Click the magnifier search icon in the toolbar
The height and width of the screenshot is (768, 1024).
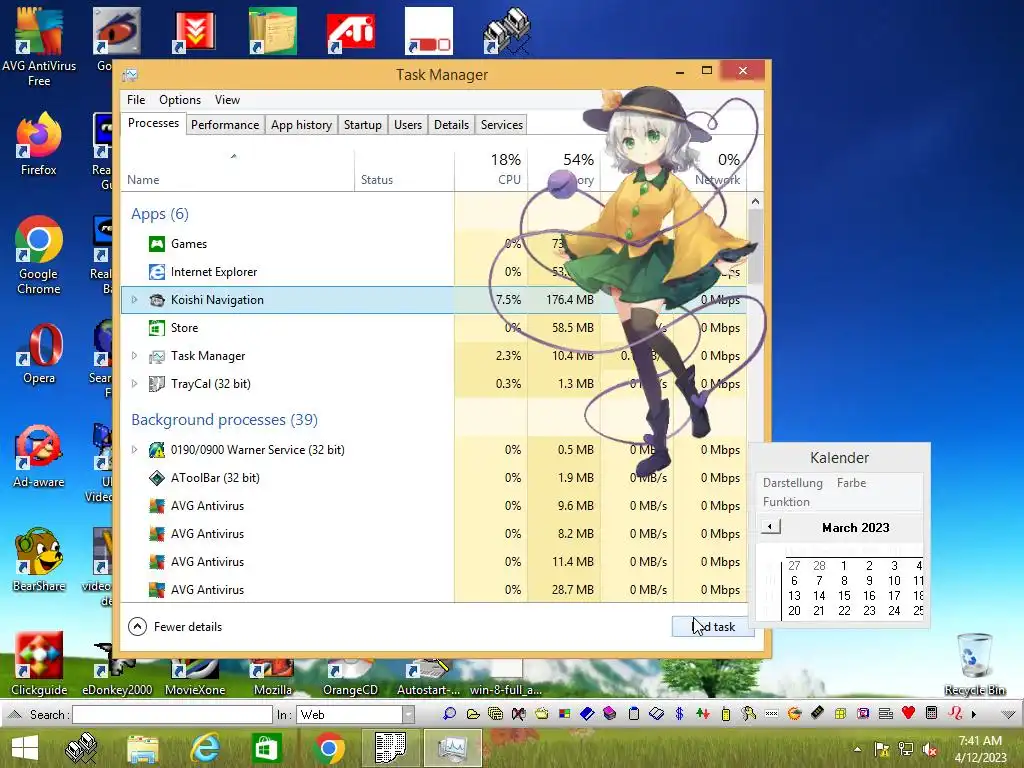[x=449, y=714]
